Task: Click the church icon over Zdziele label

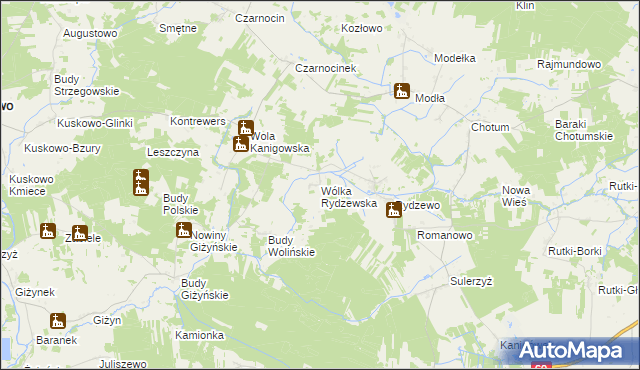Action: coord(80,233)
